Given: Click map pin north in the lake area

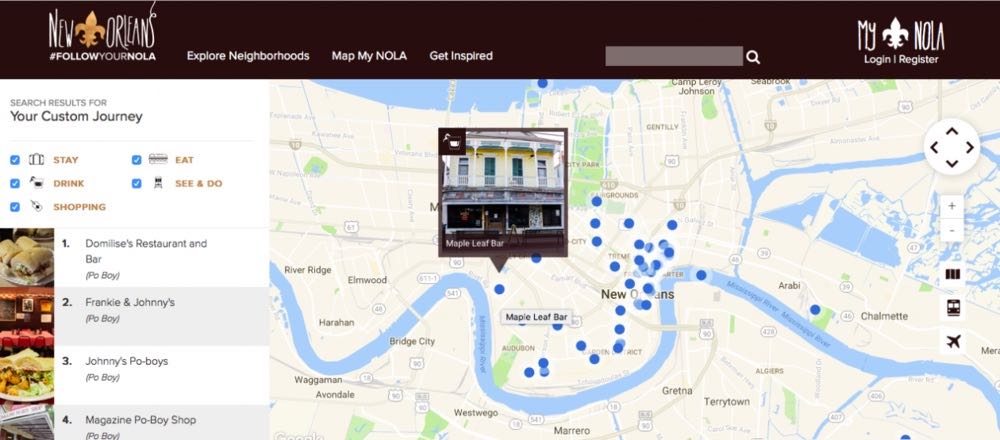Looking at the screenshot, I should pos(542,83).
